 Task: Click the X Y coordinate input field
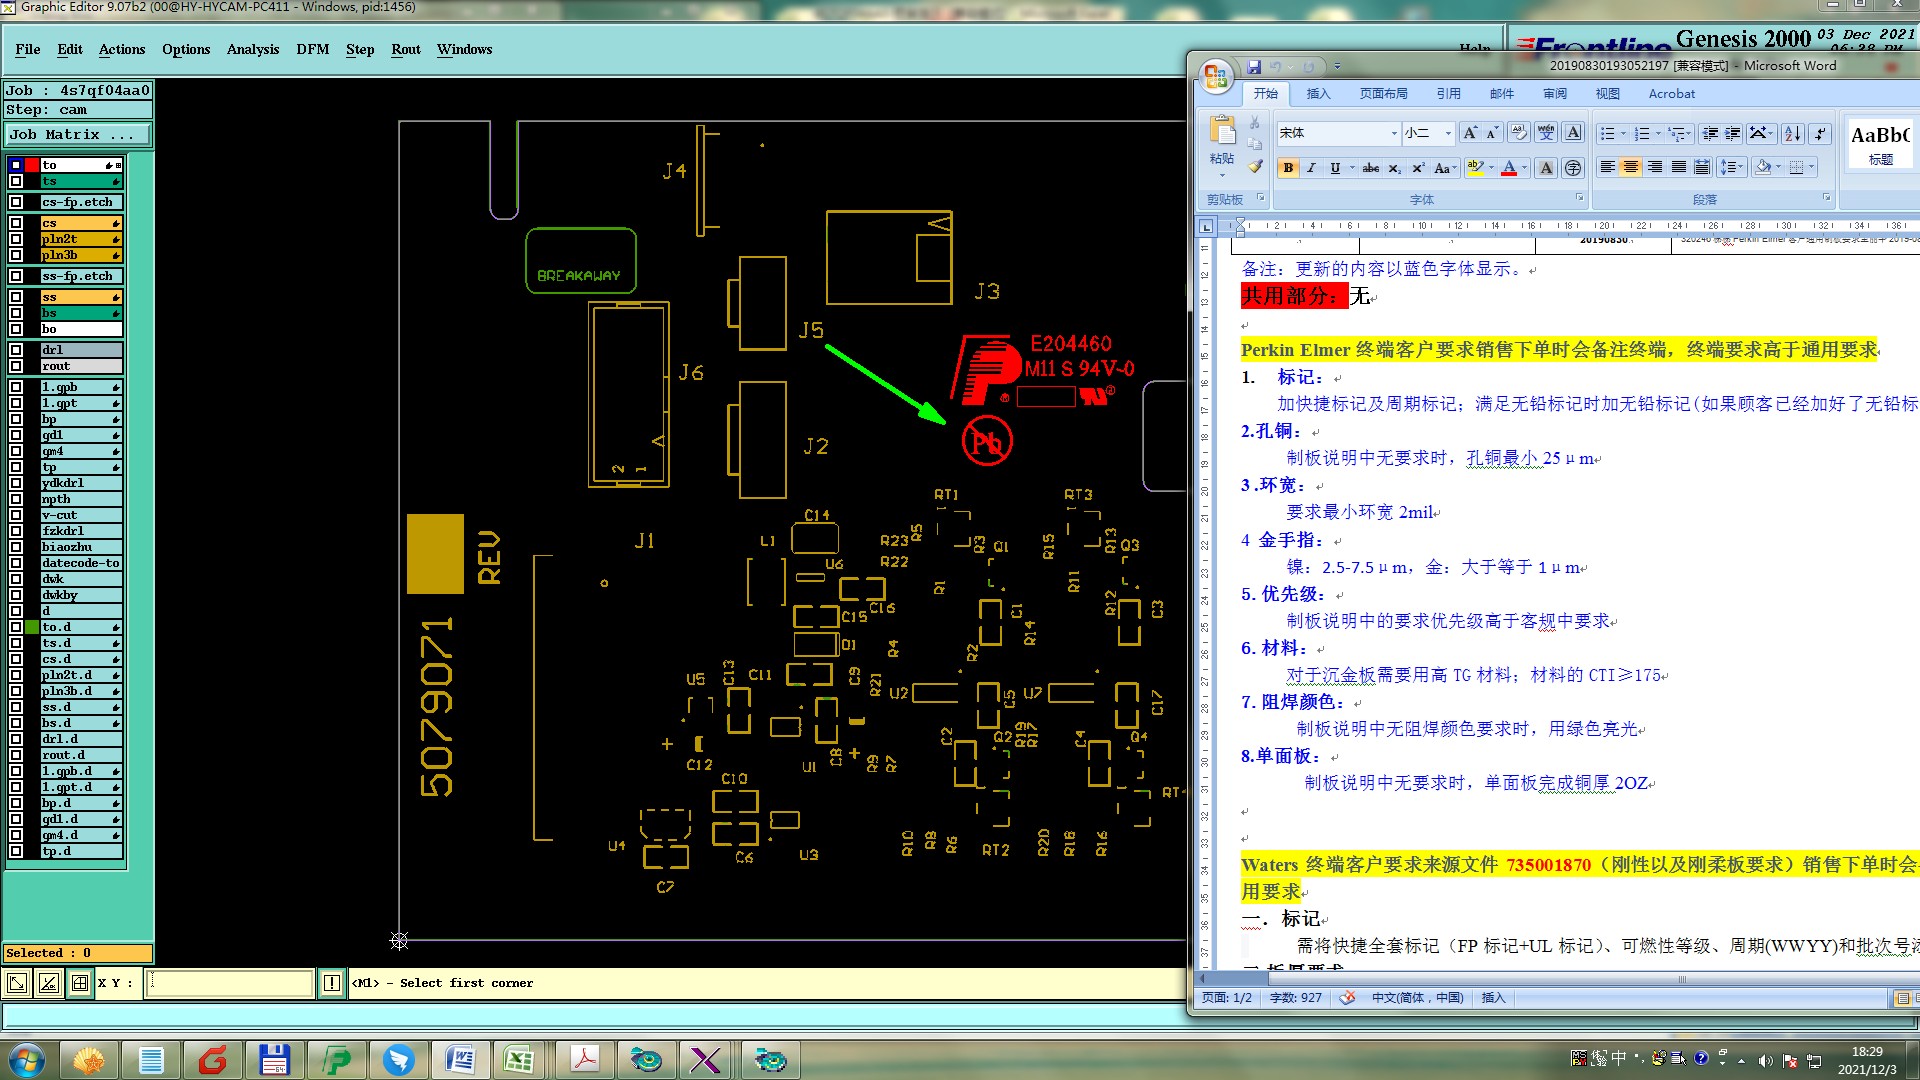pos(230,983)
